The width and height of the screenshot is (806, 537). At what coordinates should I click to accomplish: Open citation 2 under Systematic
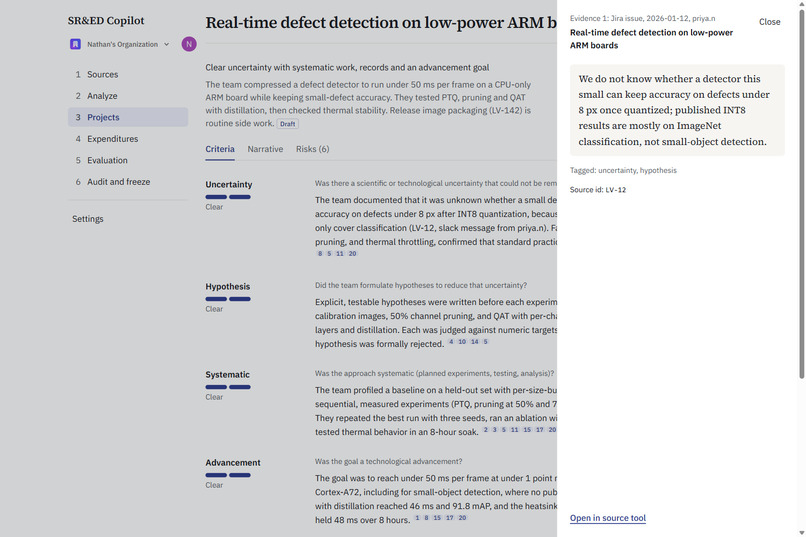click(486, 430)
